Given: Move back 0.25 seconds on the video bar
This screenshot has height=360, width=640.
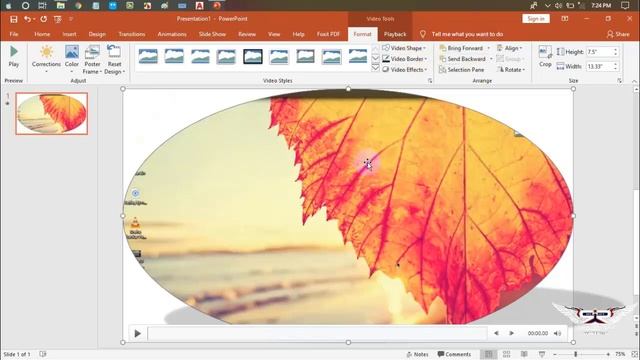Looking at the screenshot, I should tap(496, 333).
